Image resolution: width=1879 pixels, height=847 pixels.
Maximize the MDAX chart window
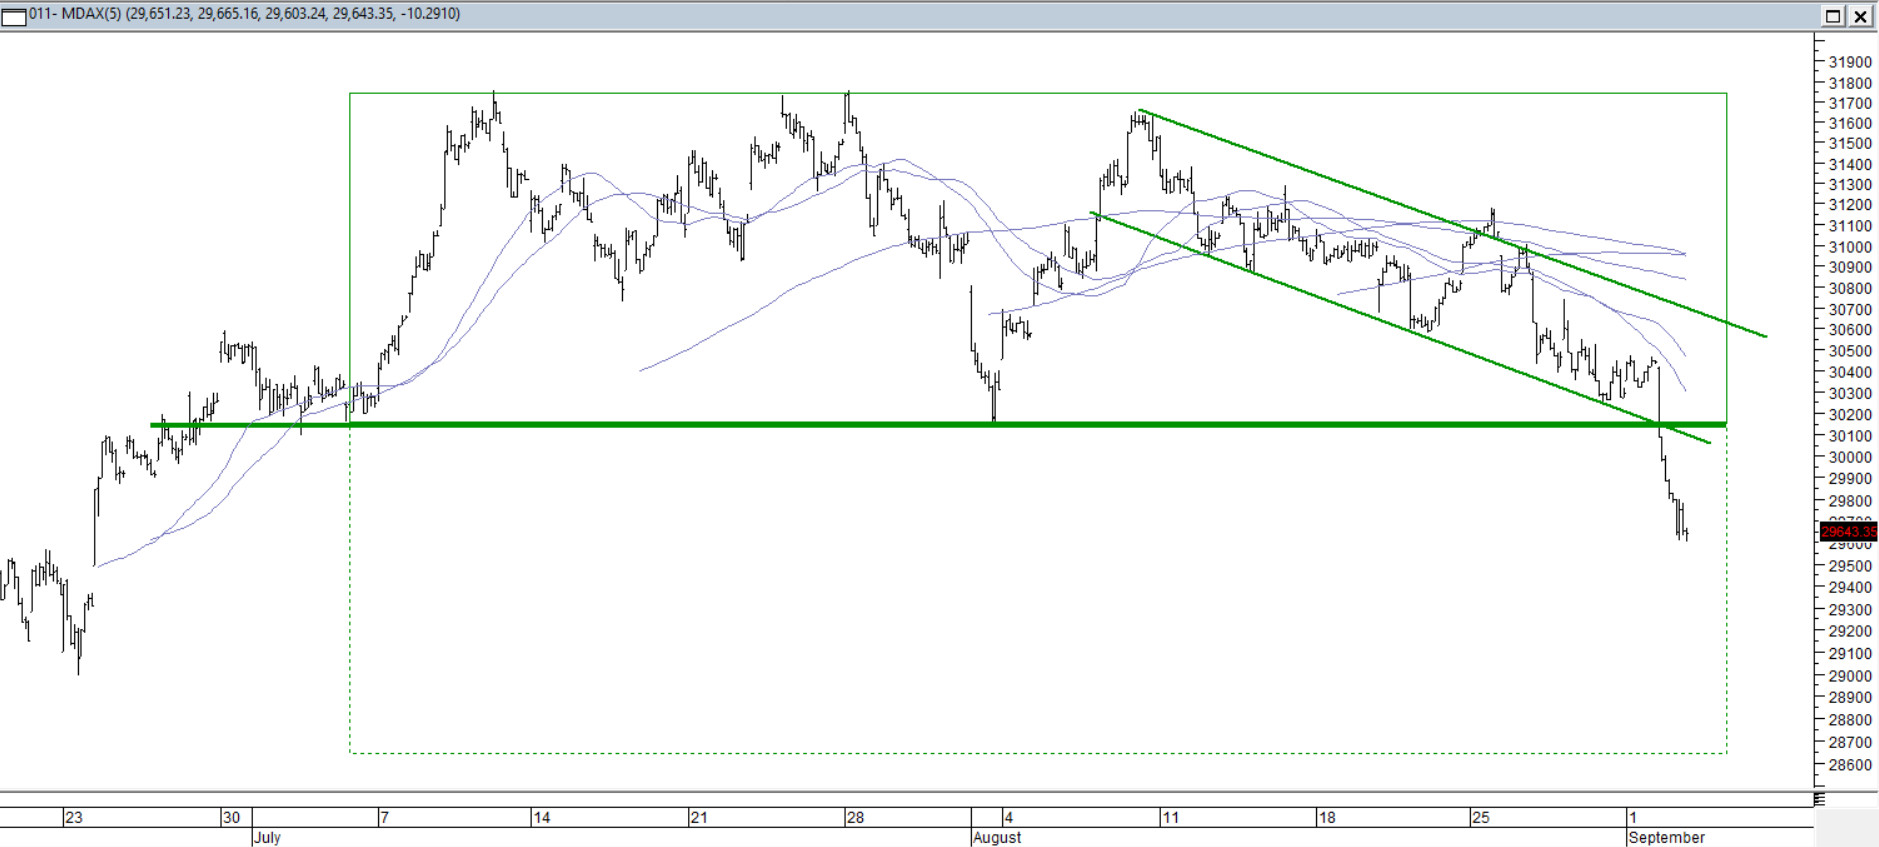coord(1833,15)
